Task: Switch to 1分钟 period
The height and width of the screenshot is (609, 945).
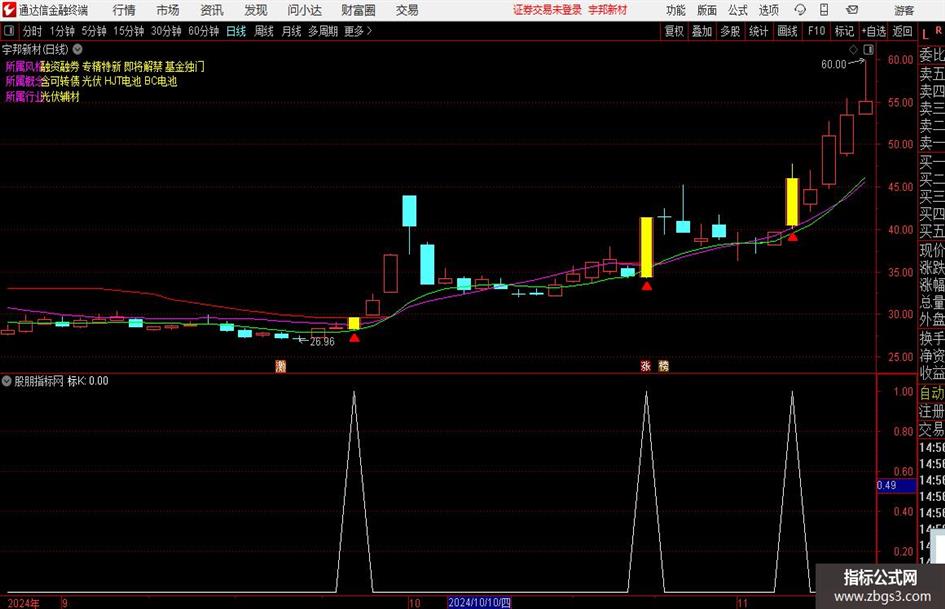Action: pos(62,31)
